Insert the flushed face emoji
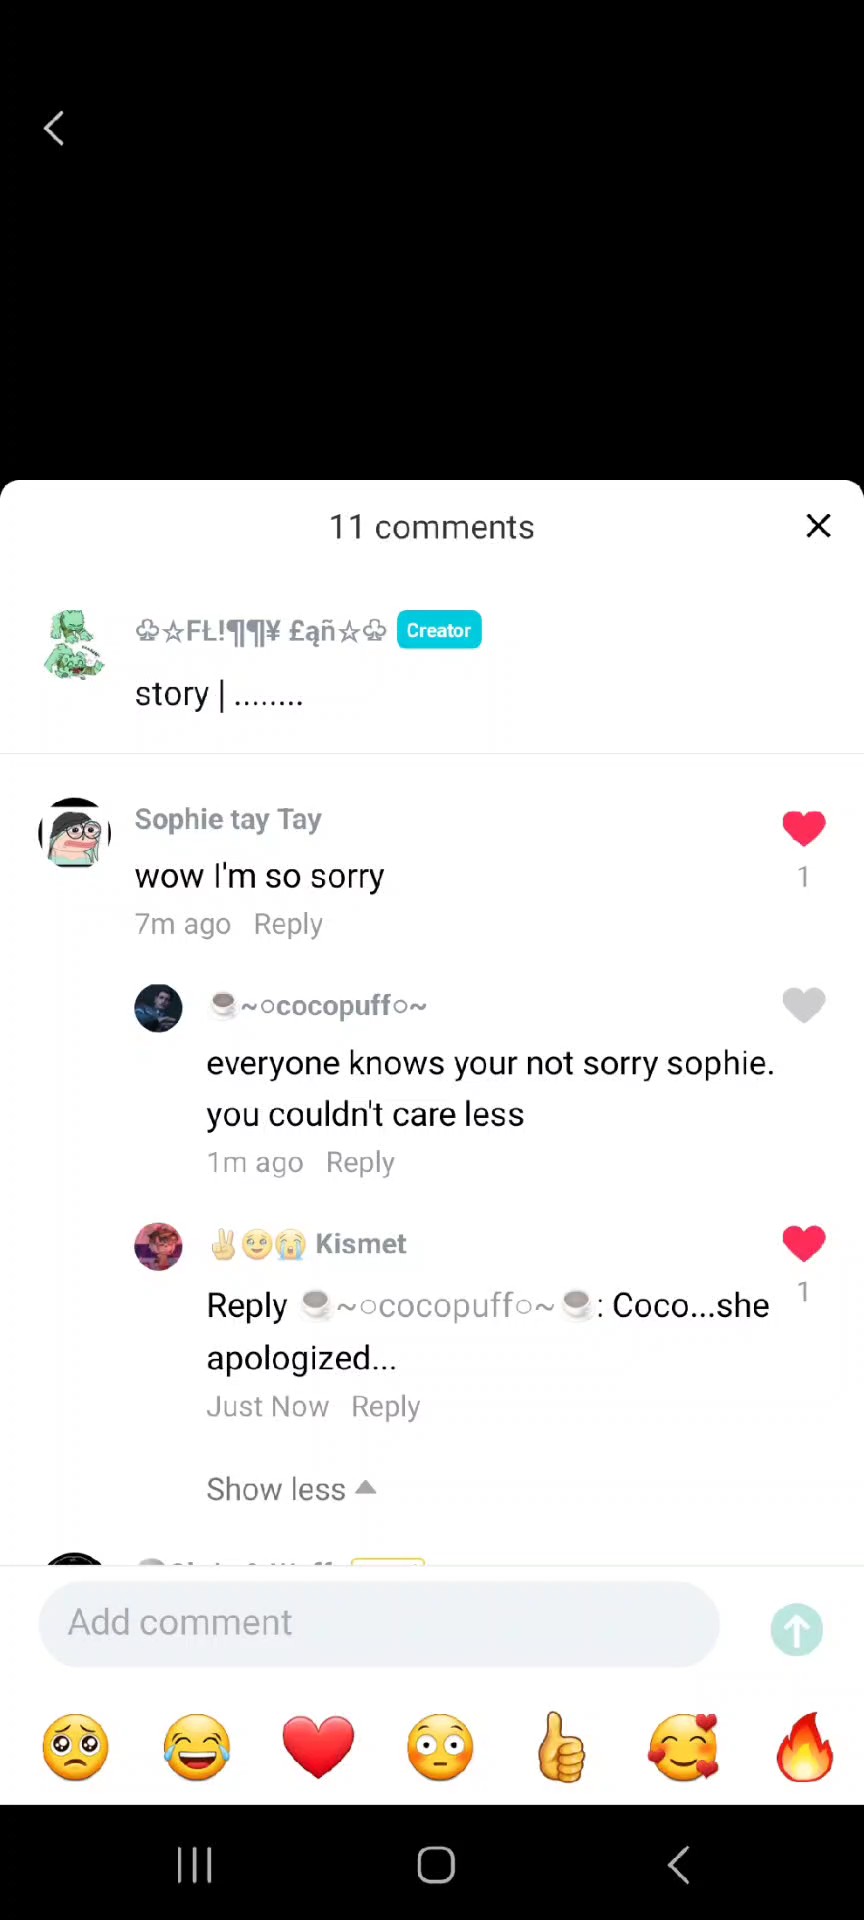 [440, 1747]
